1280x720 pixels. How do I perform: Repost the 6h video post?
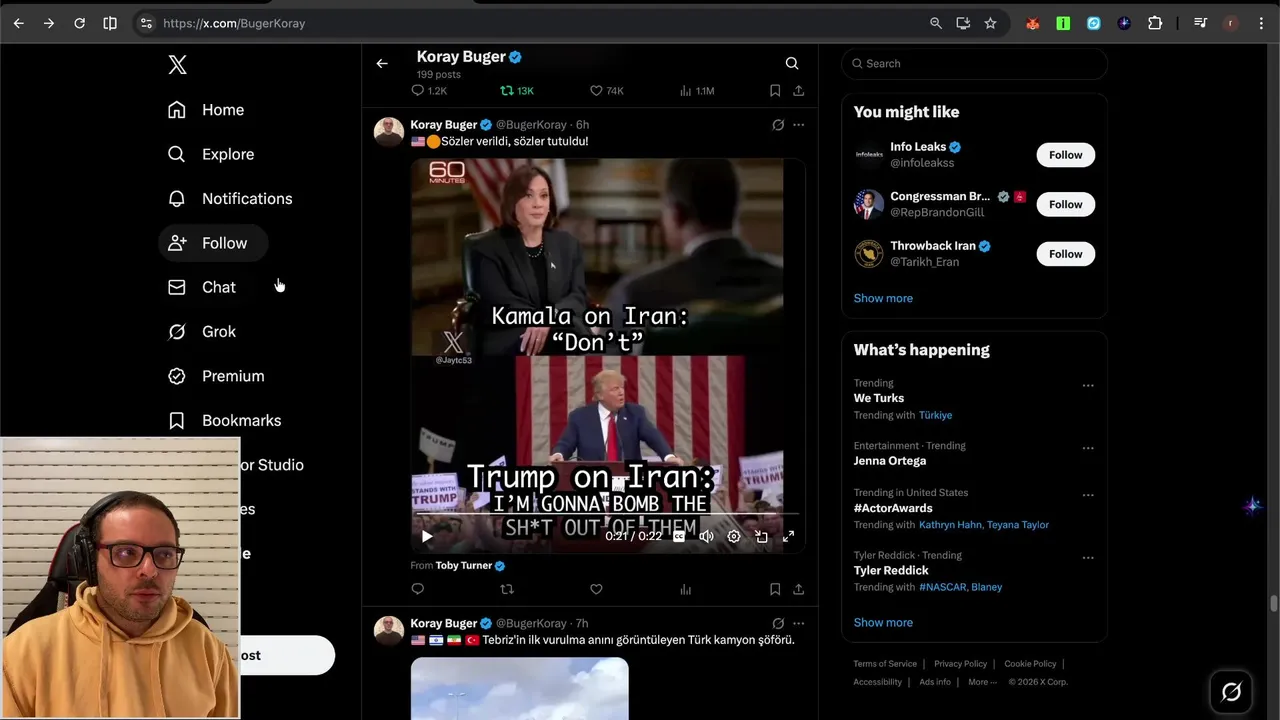(x=507, y=589)
